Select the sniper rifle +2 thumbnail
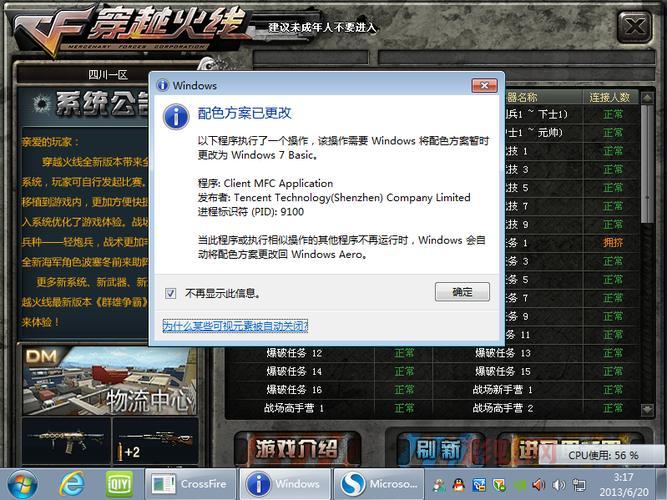This screenshot has width=667, height=500. pos(155,441)
